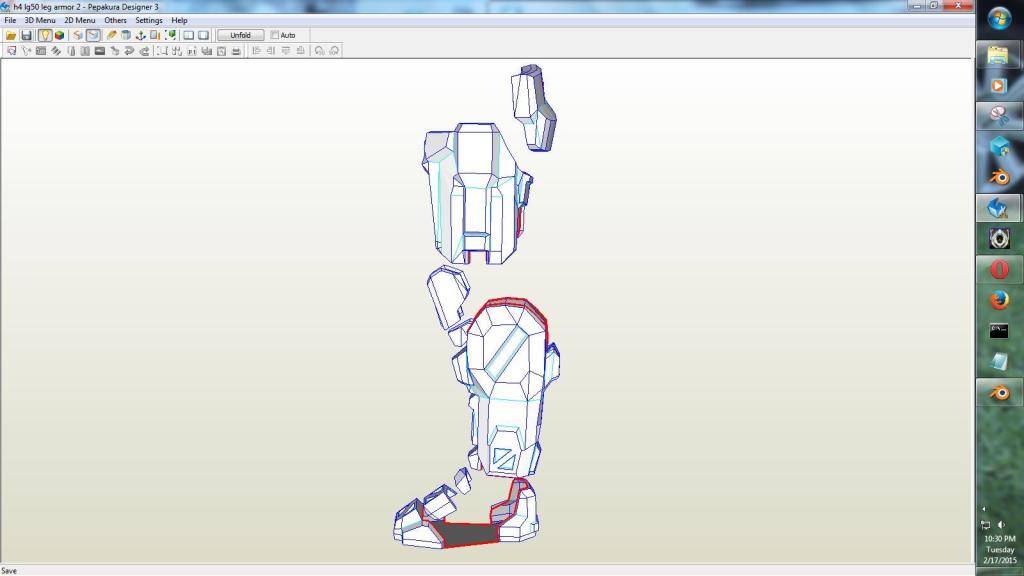Click the Unfold button

click(240, 35)
